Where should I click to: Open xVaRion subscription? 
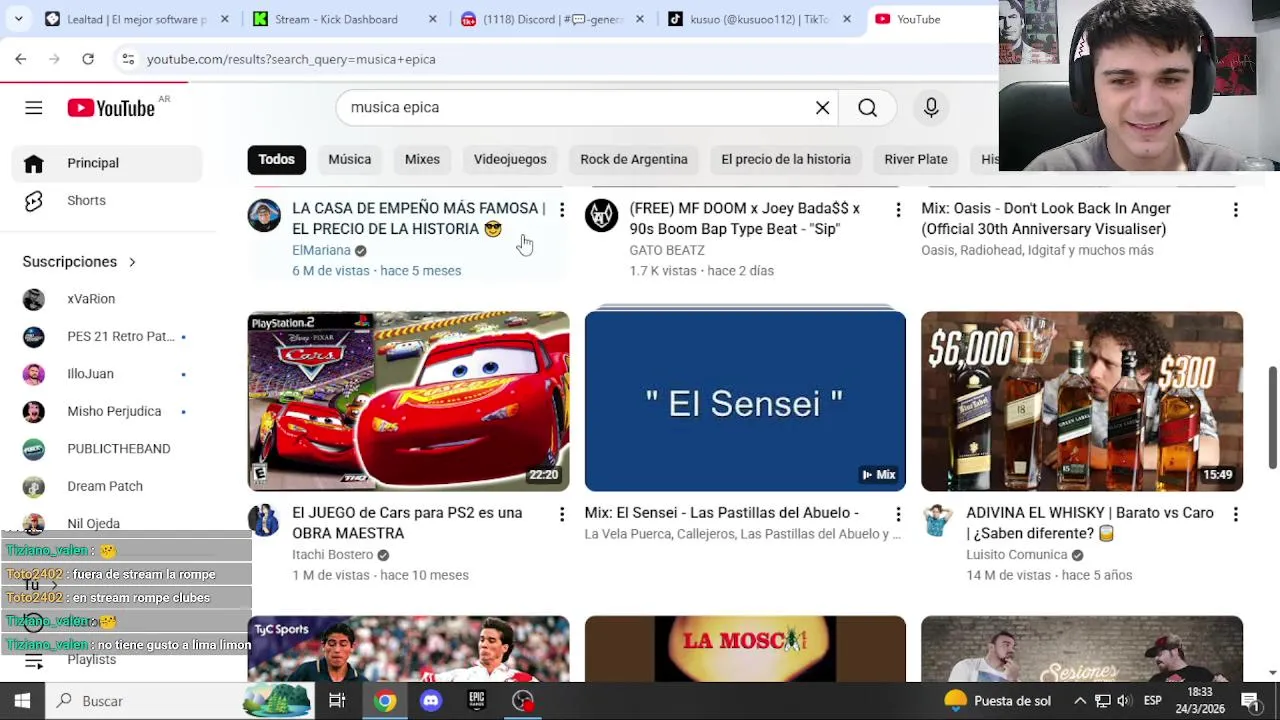[107, 299]
